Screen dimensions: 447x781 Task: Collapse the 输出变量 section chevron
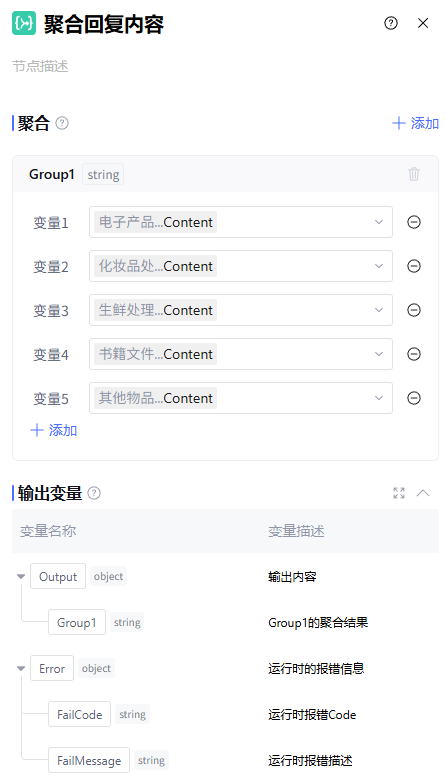click(x=423, y=493)
